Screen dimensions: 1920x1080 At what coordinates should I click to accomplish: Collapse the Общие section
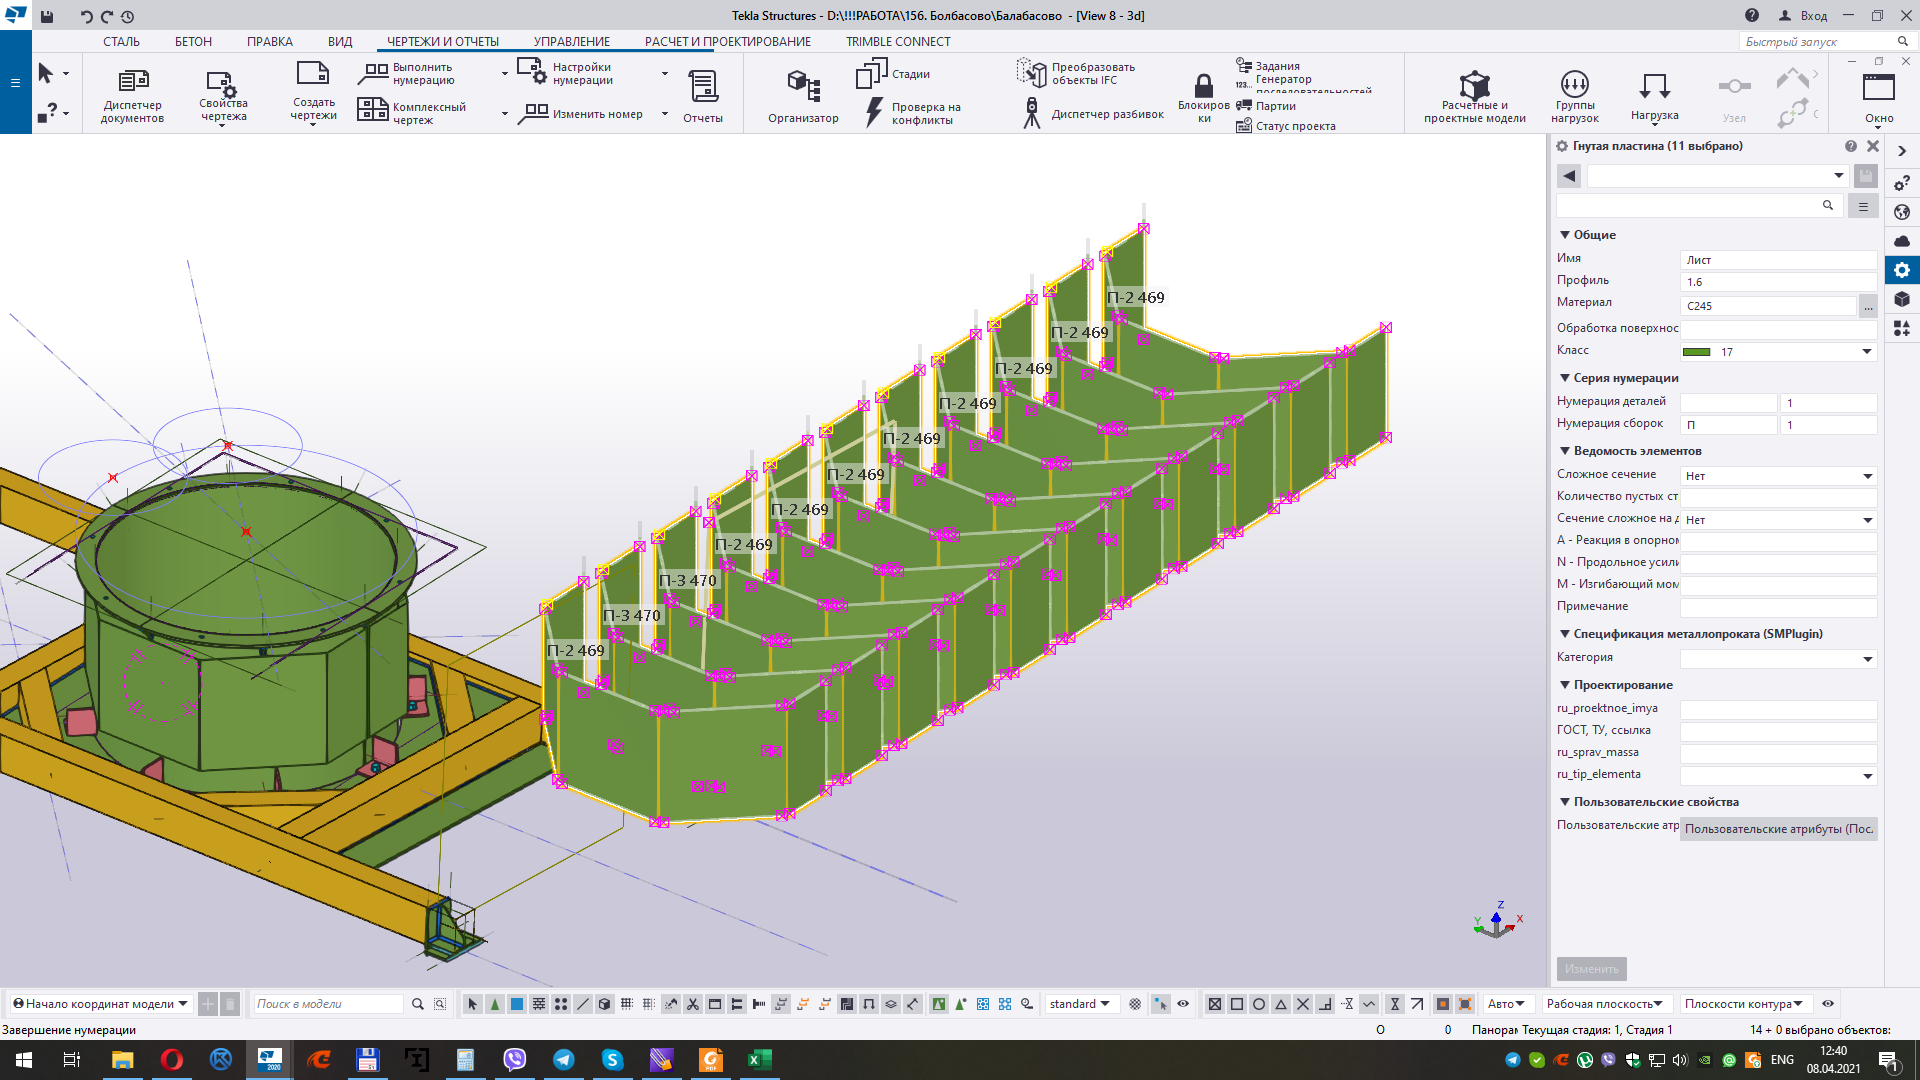click(x=1565, y=235)
